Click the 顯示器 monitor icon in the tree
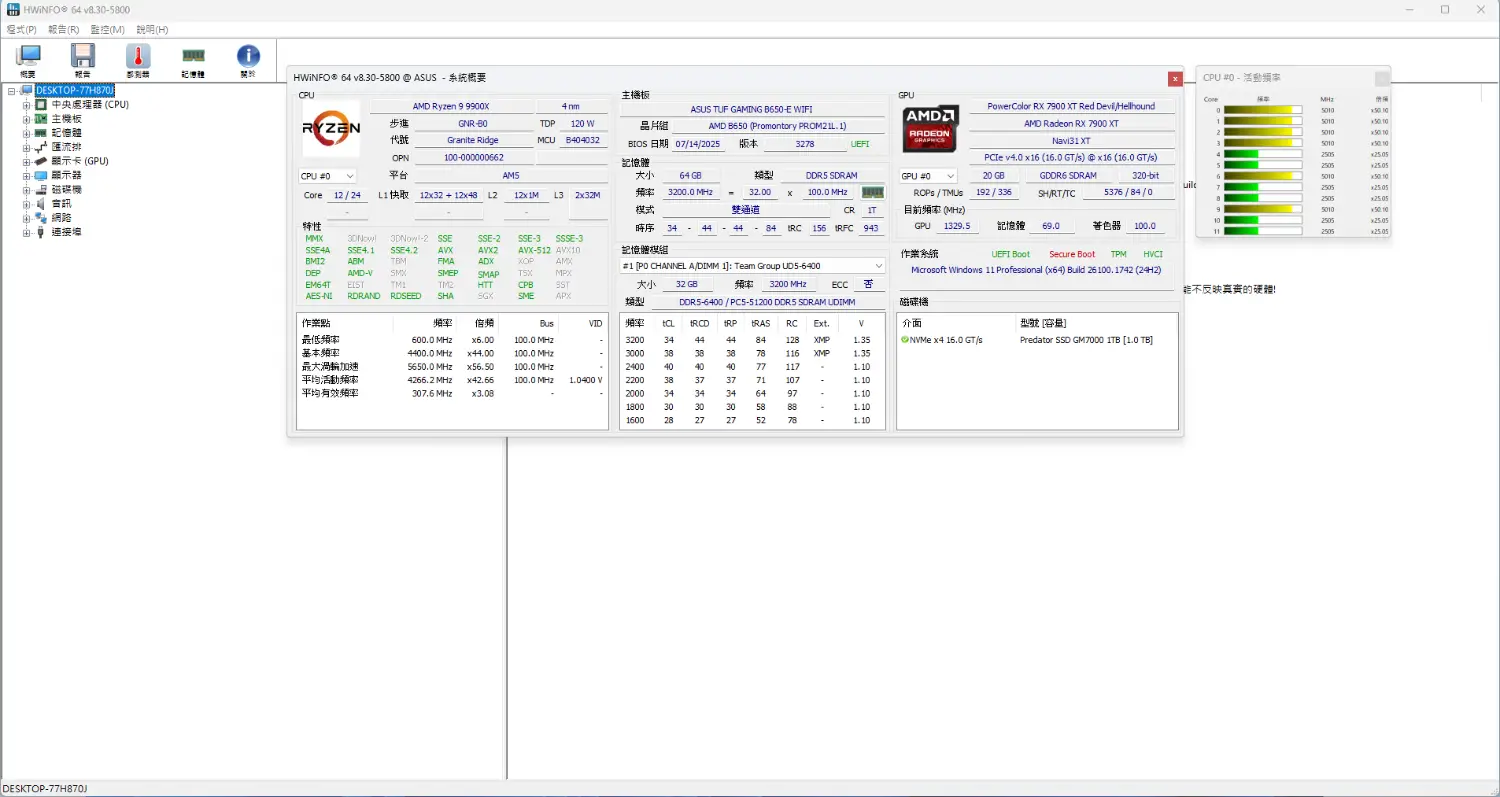Image resolution: width=1500 pixels, height=797 pixels. [41, 175]
